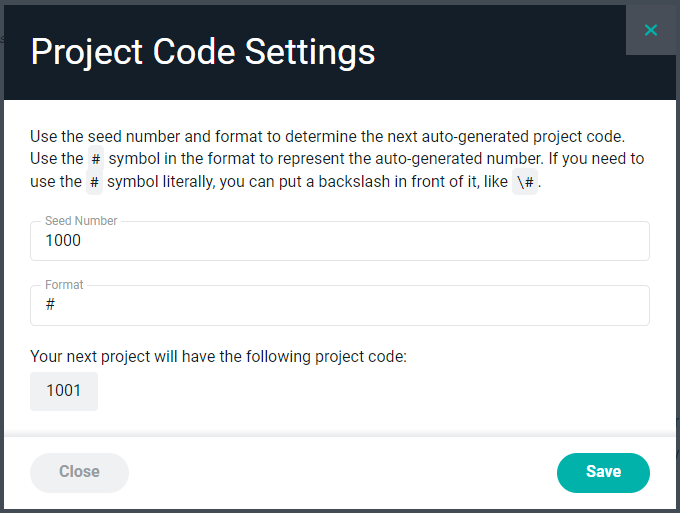Click the empty right side of the Format field
This screenshot has width=680, height=513.
click(x=477, y=305)
